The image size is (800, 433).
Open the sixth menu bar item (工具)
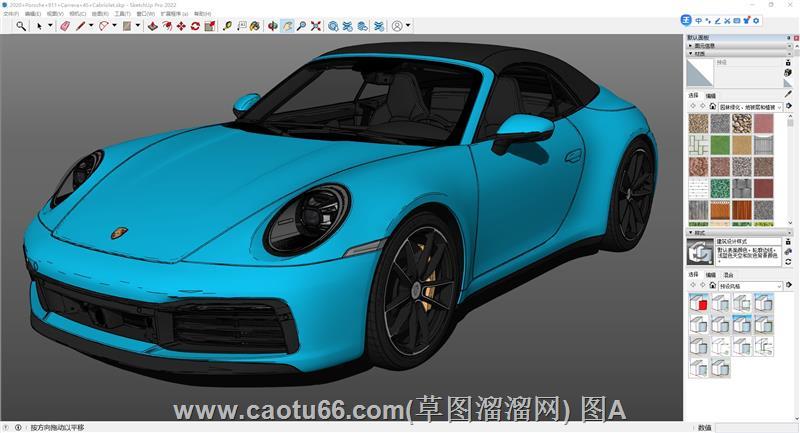point(122,14)
